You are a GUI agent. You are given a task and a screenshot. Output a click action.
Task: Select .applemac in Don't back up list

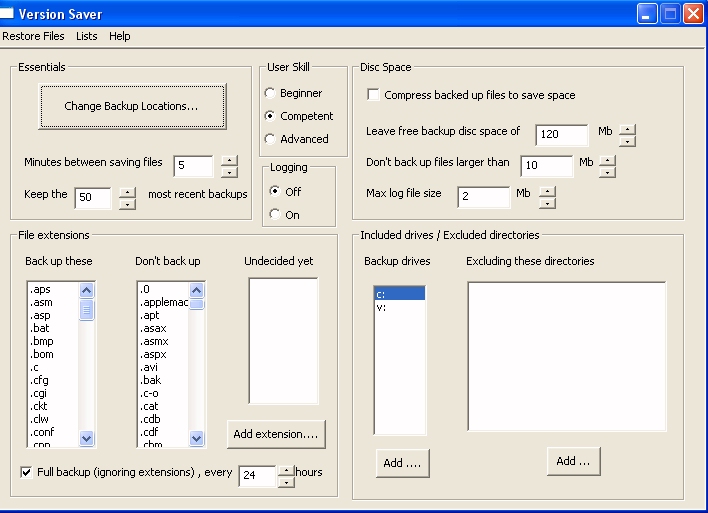[x=163, y=303]
